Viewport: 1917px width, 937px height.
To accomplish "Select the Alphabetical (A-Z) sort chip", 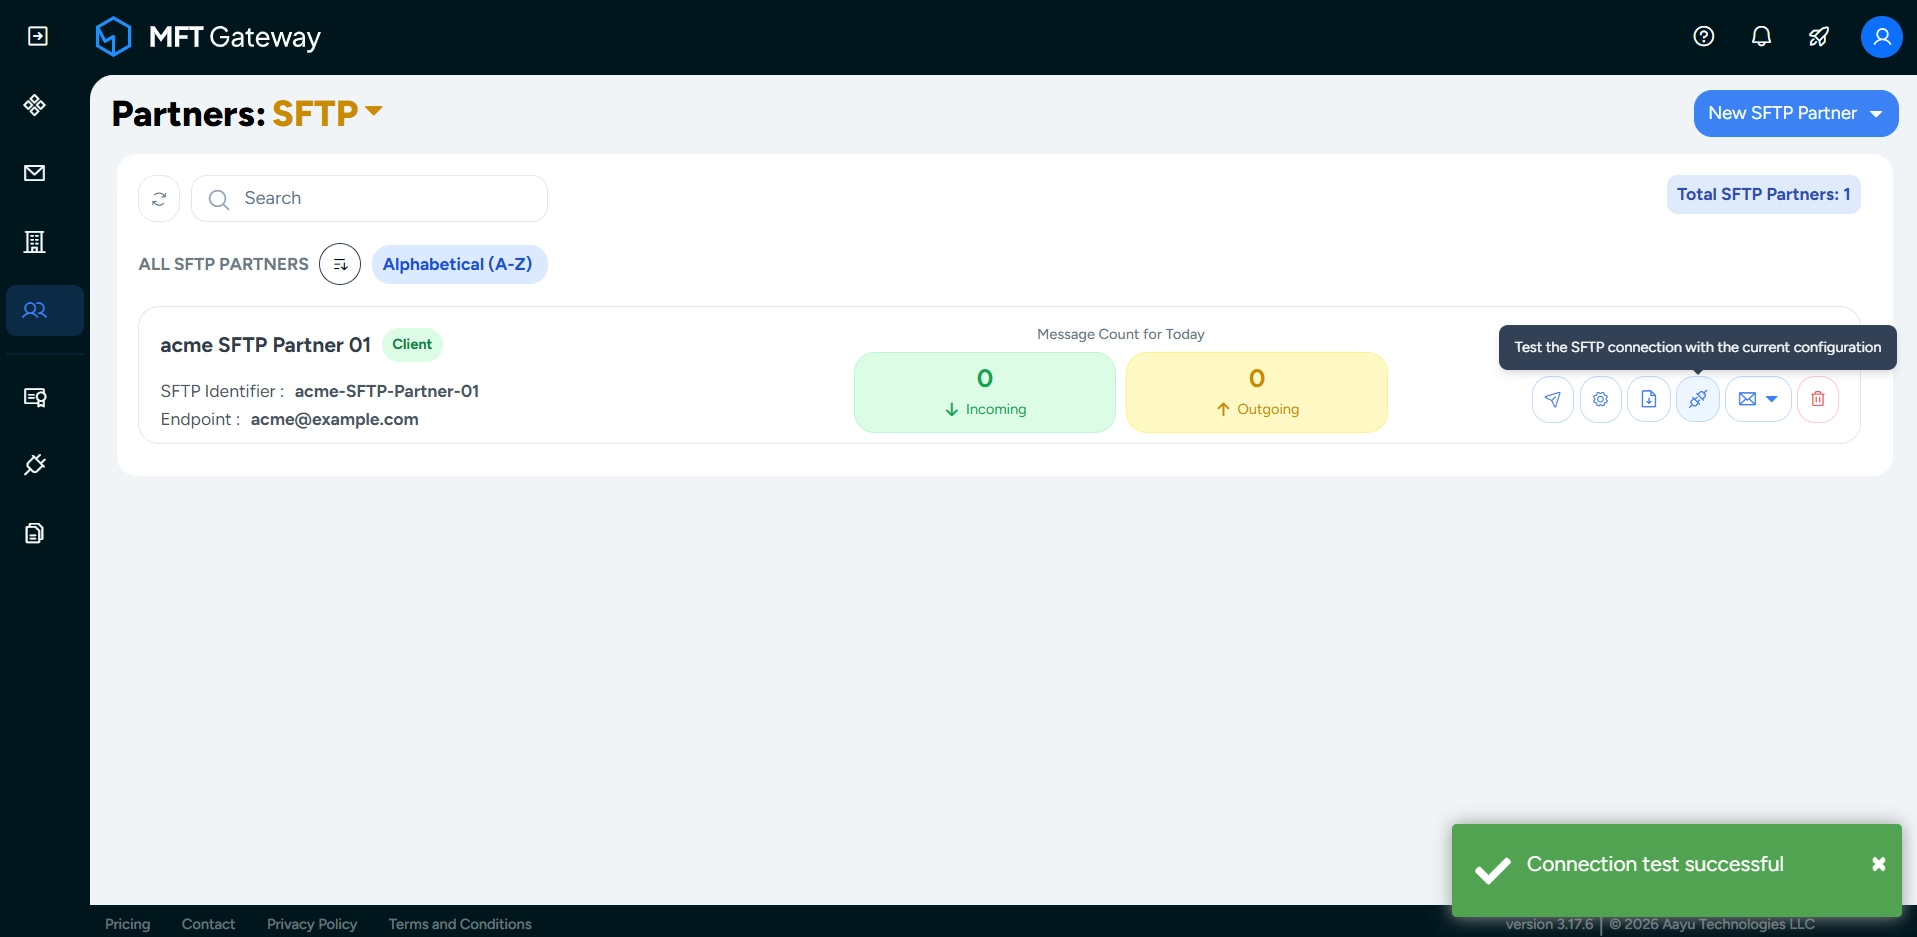I will (x=459, y=264).
